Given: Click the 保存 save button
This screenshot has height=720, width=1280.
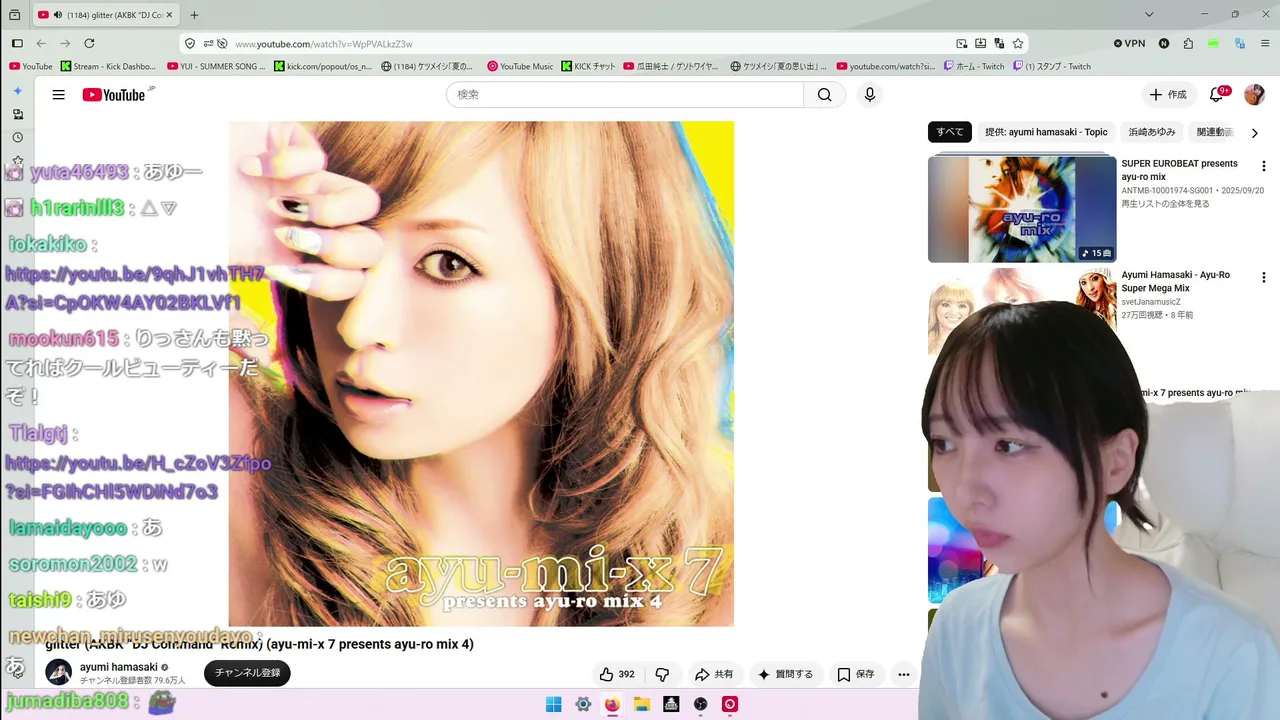Looking at the screenshot, I should click(856, 674).
